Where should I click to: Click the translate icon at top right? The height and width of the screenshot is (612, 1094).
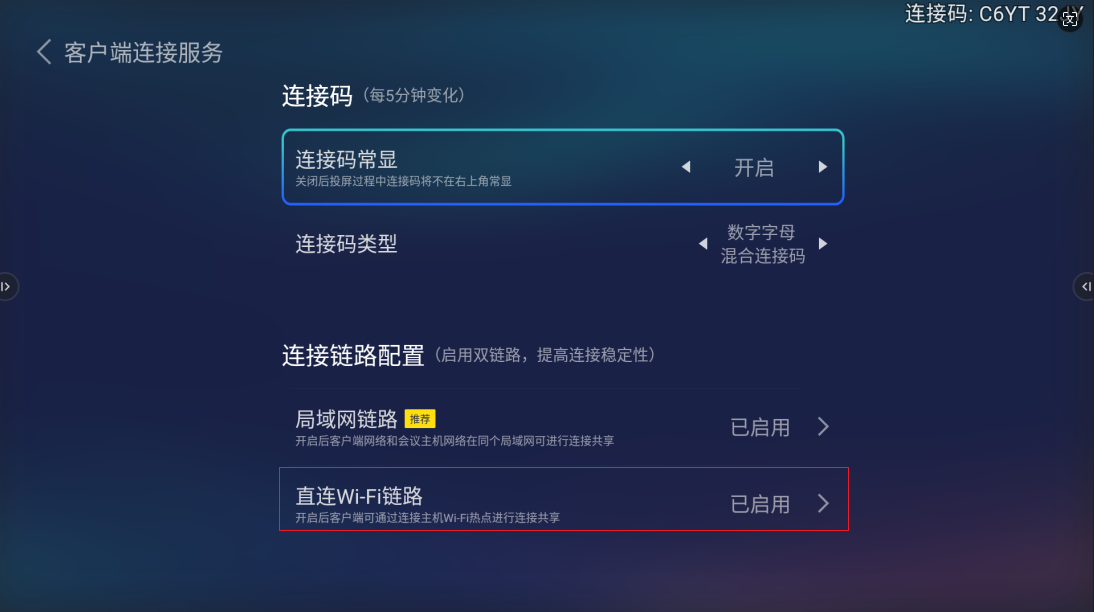(x=1071, y=18)
